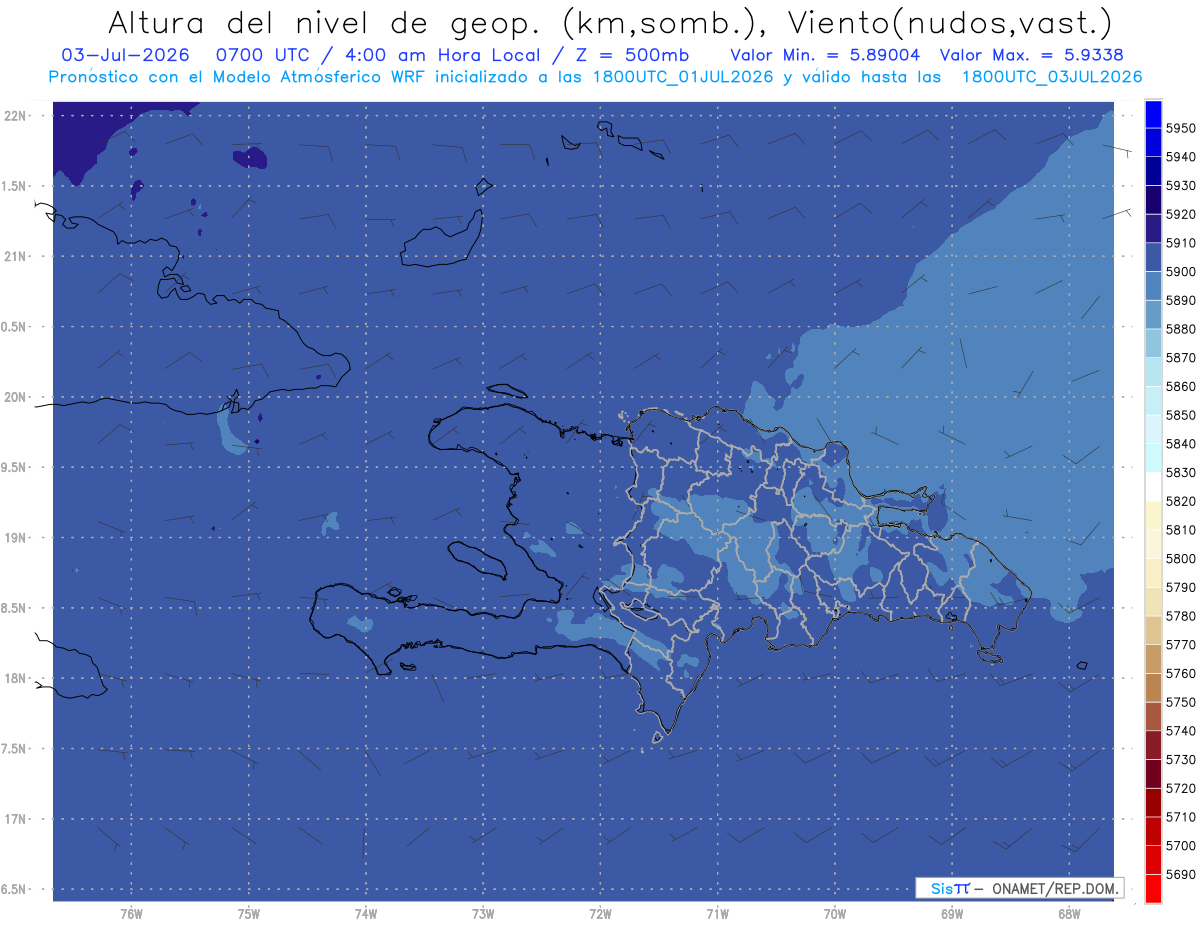Click the '69W' longitude label
This screenshot has height=927, width=1200.
click(952, 913)
